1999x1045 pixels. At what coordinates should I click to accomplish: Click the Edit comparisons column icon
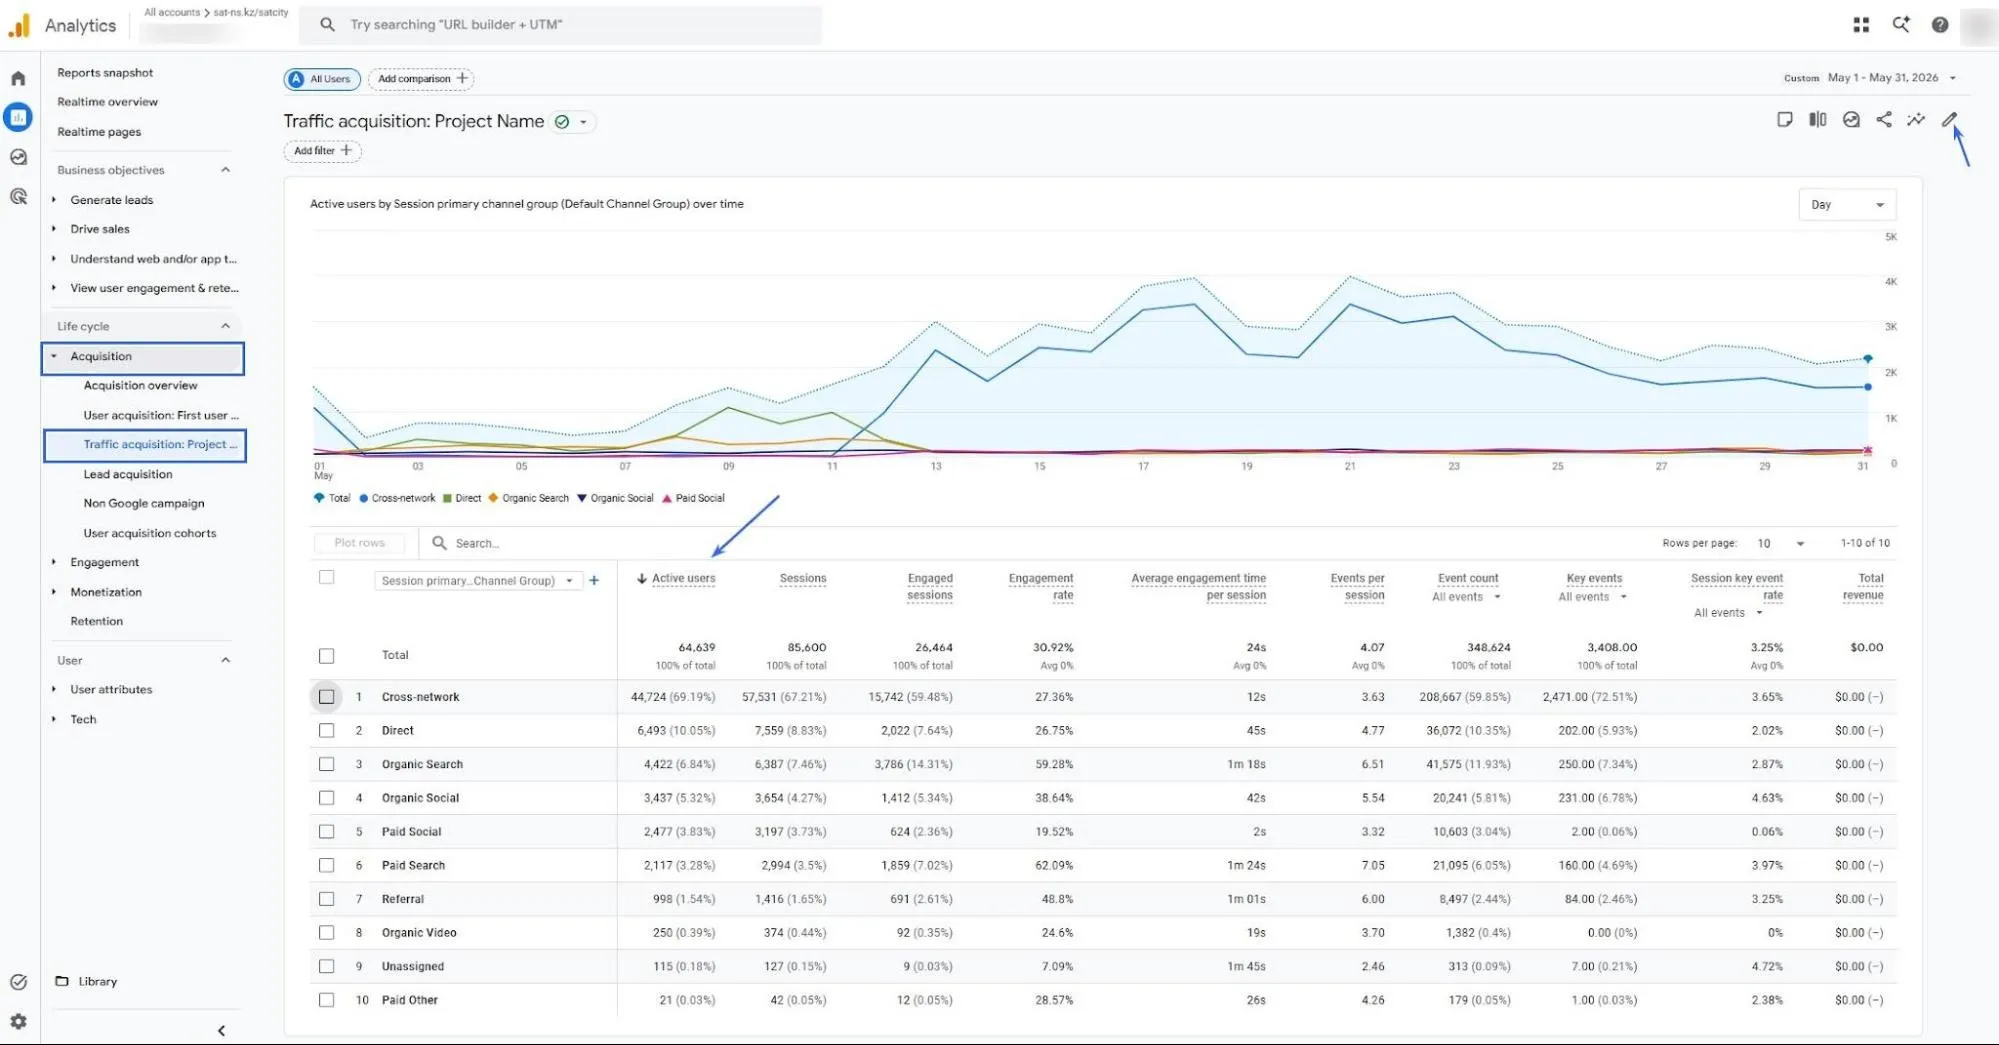tap(1817, 120)
